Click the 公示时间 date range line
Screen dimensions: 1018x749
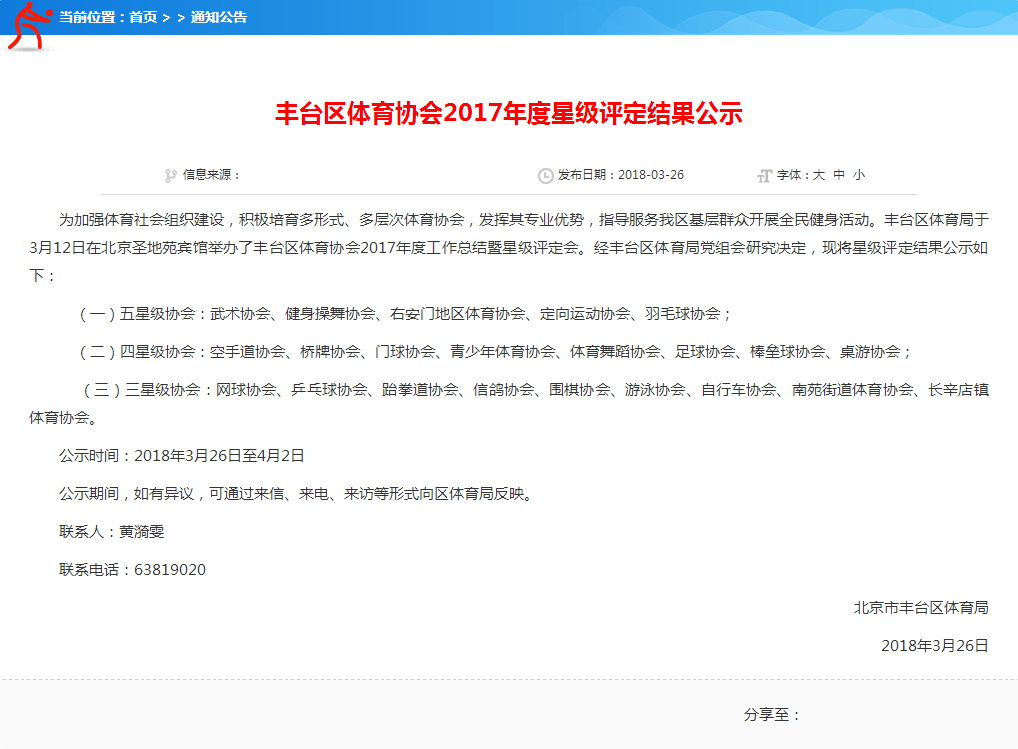click(x=182, y=455)
